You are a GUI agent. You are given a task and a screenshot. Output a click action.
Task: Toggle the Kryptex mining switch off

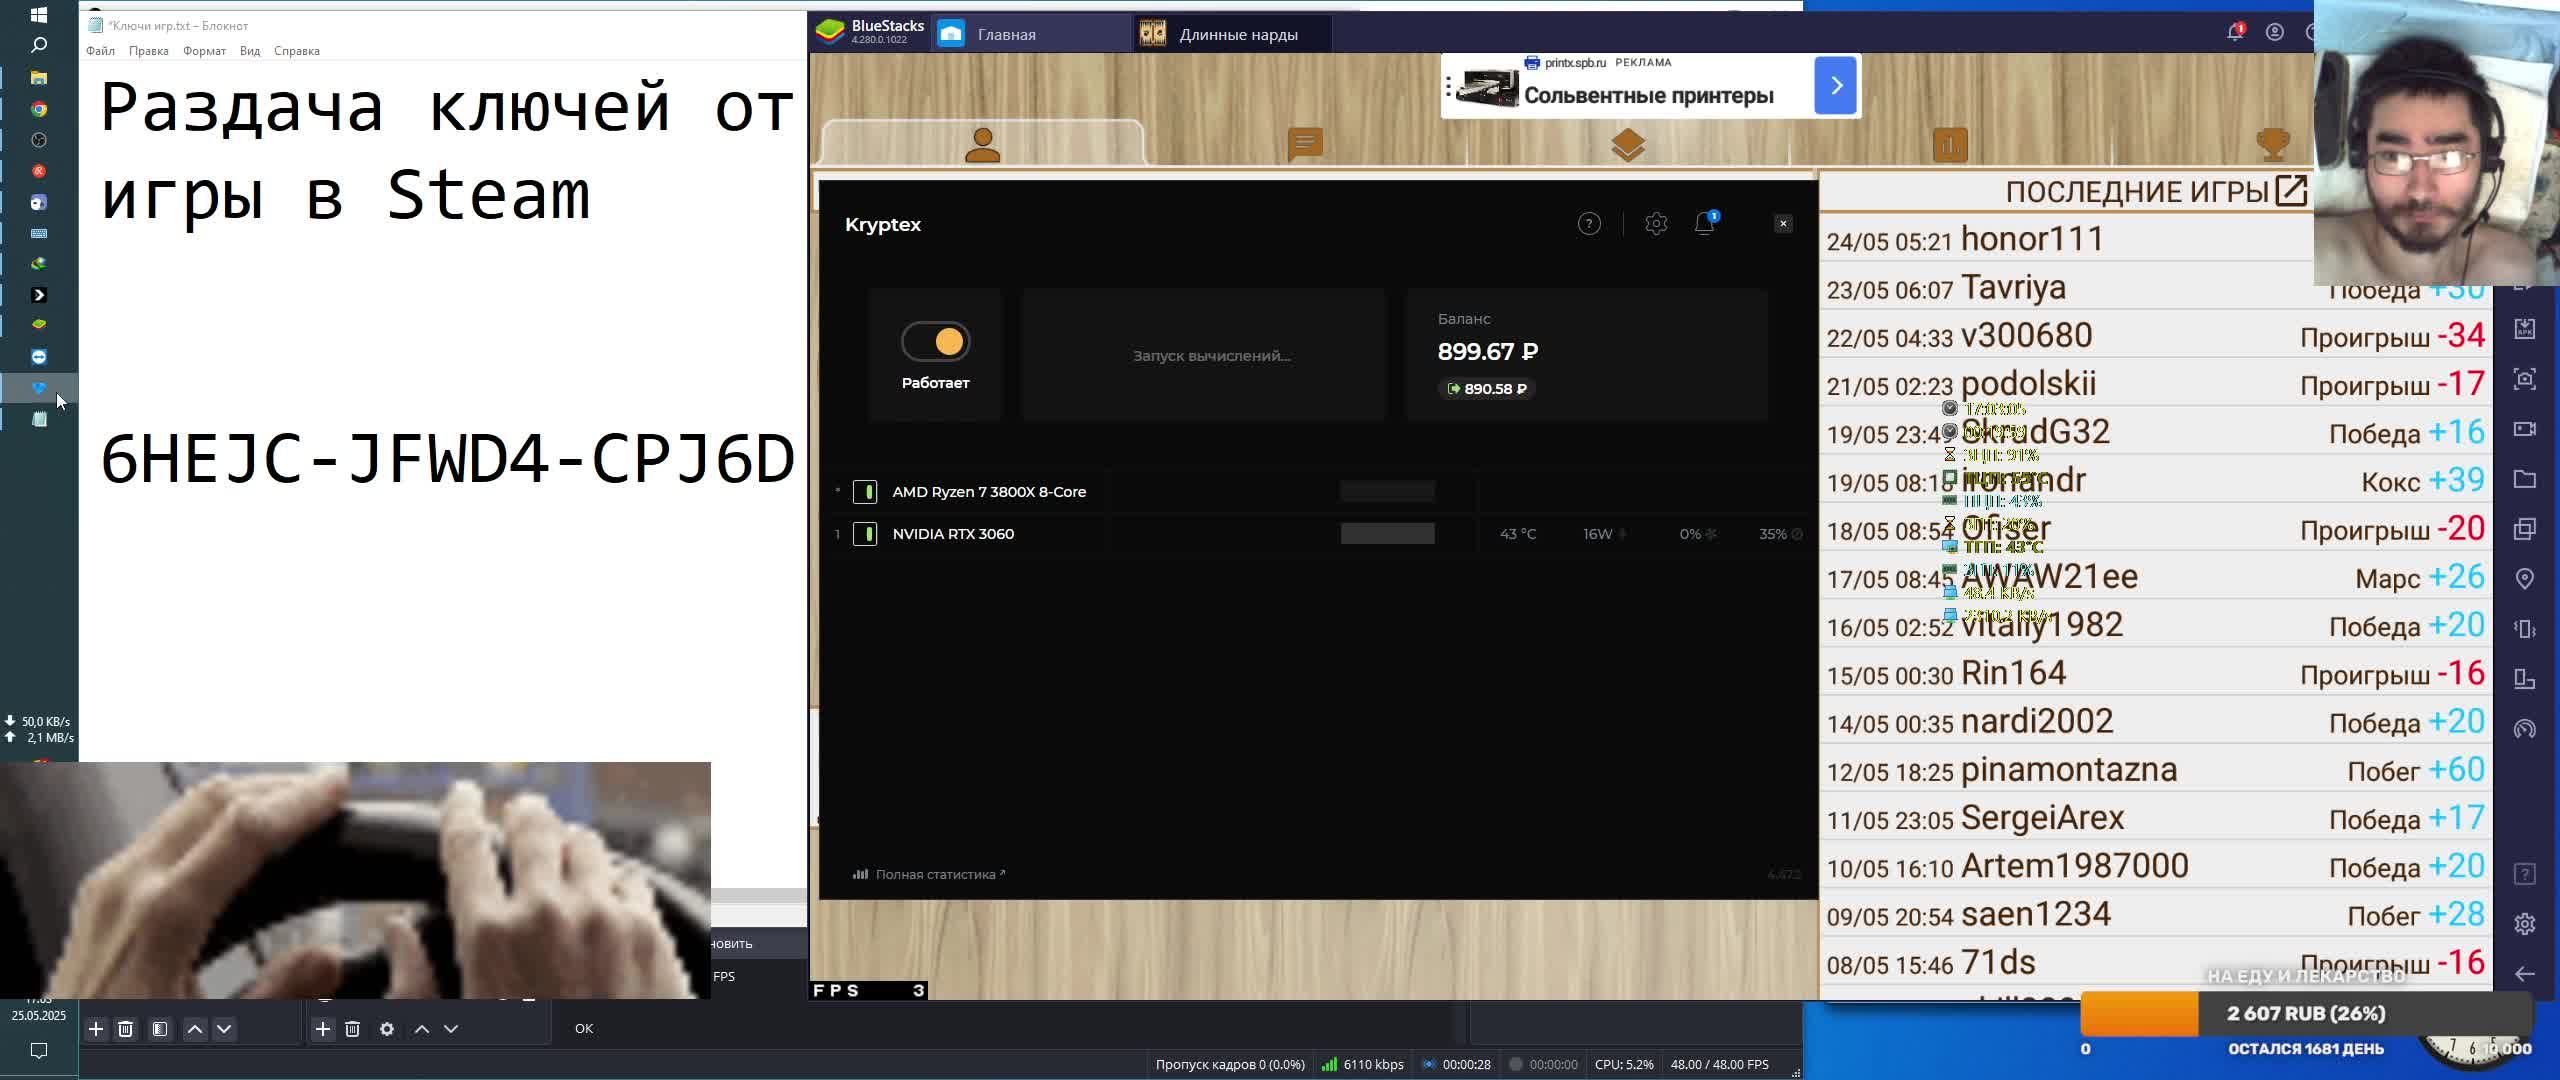[x=935, y=342]
